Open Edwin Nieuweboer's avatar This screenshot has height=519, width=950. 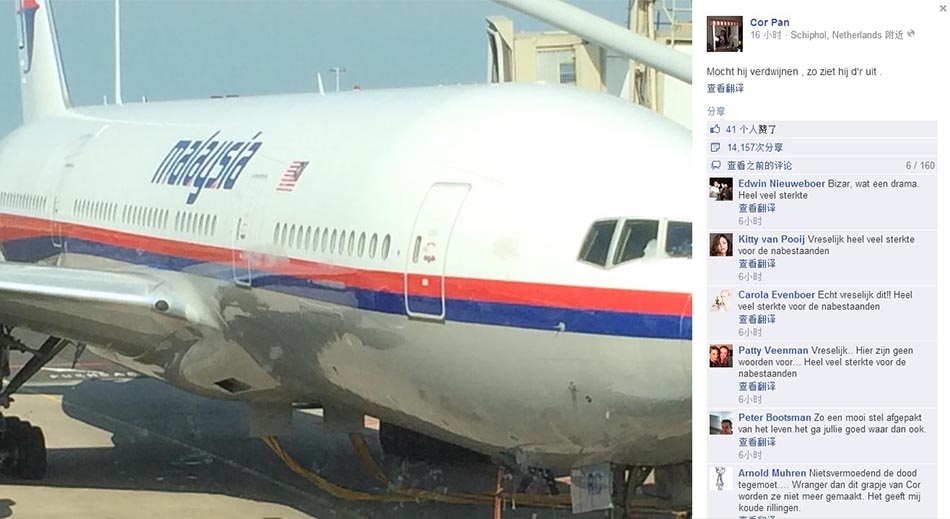(721, 190)
